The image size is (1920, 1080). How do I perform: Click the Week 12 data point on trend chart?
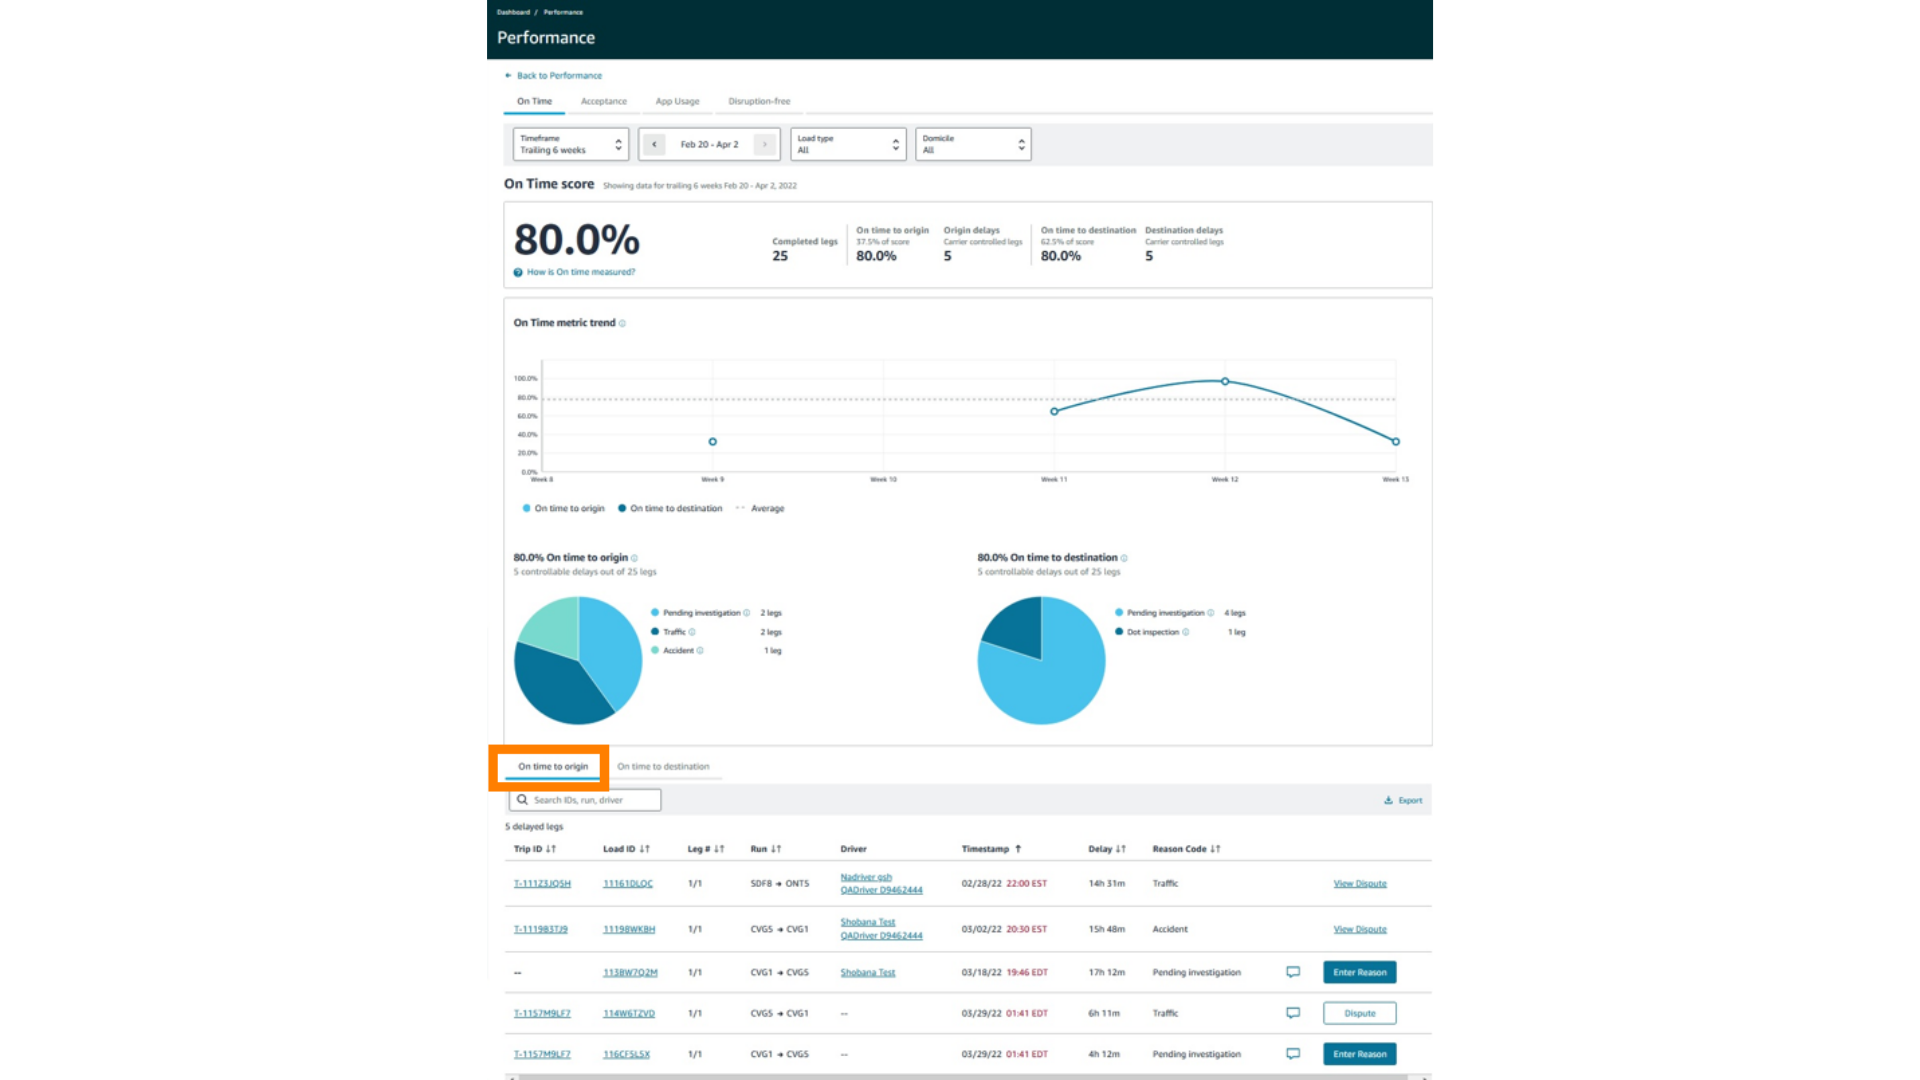coord(1225,381)
